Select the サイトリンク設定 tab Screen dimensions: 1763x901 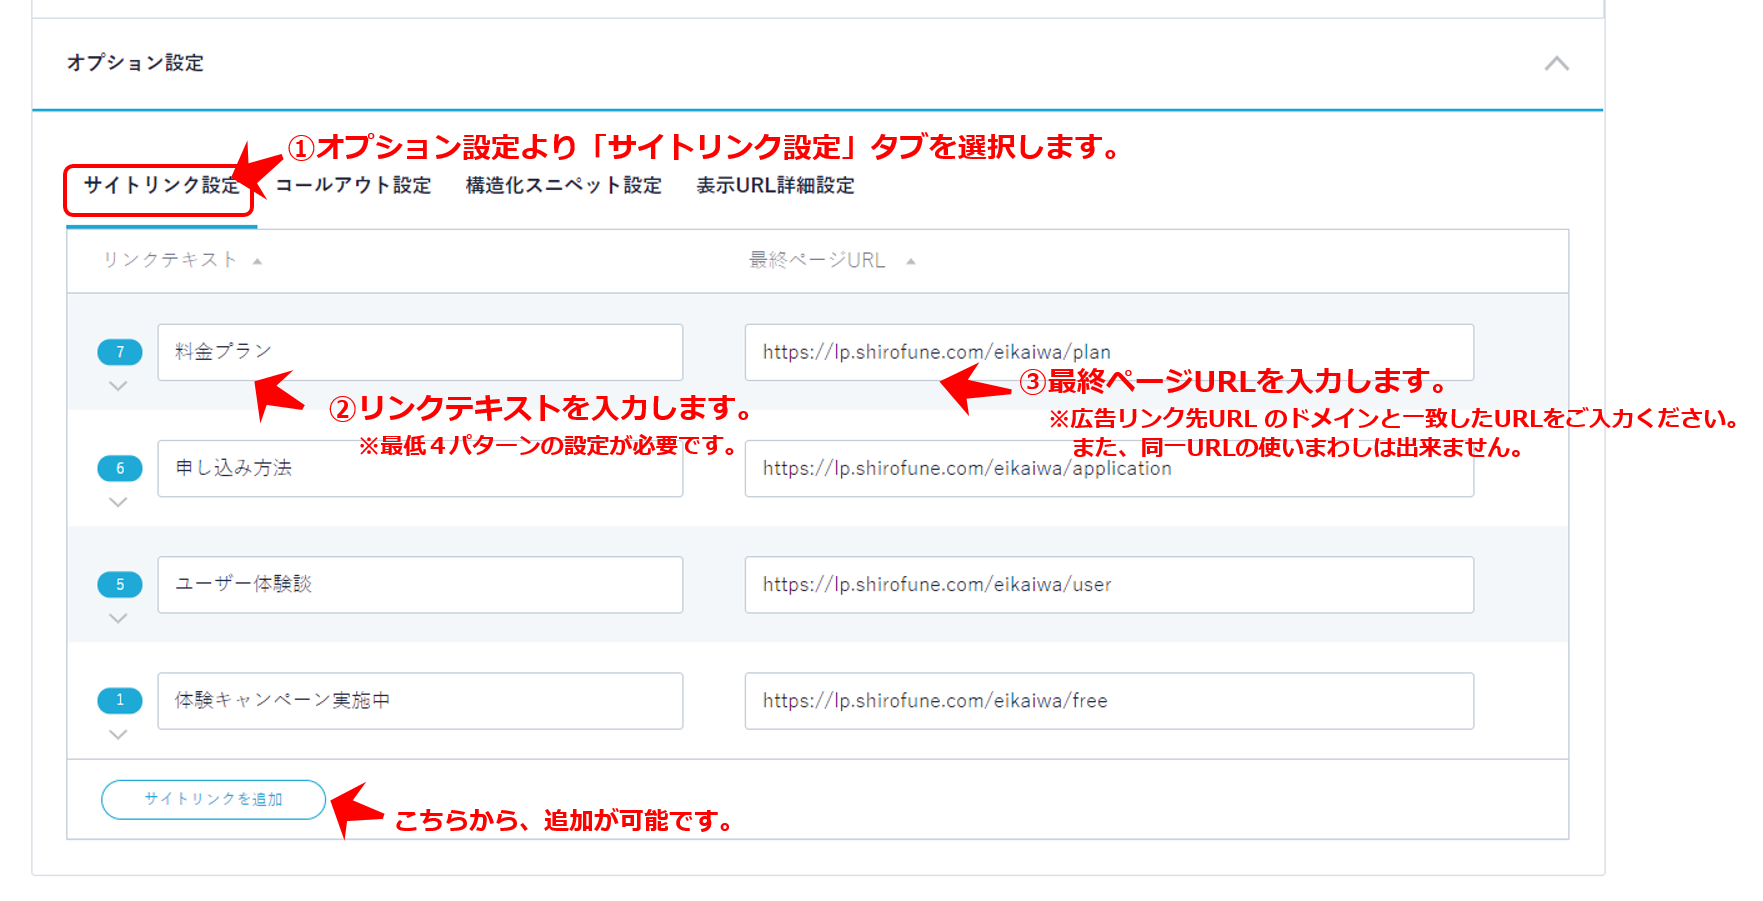161,186
